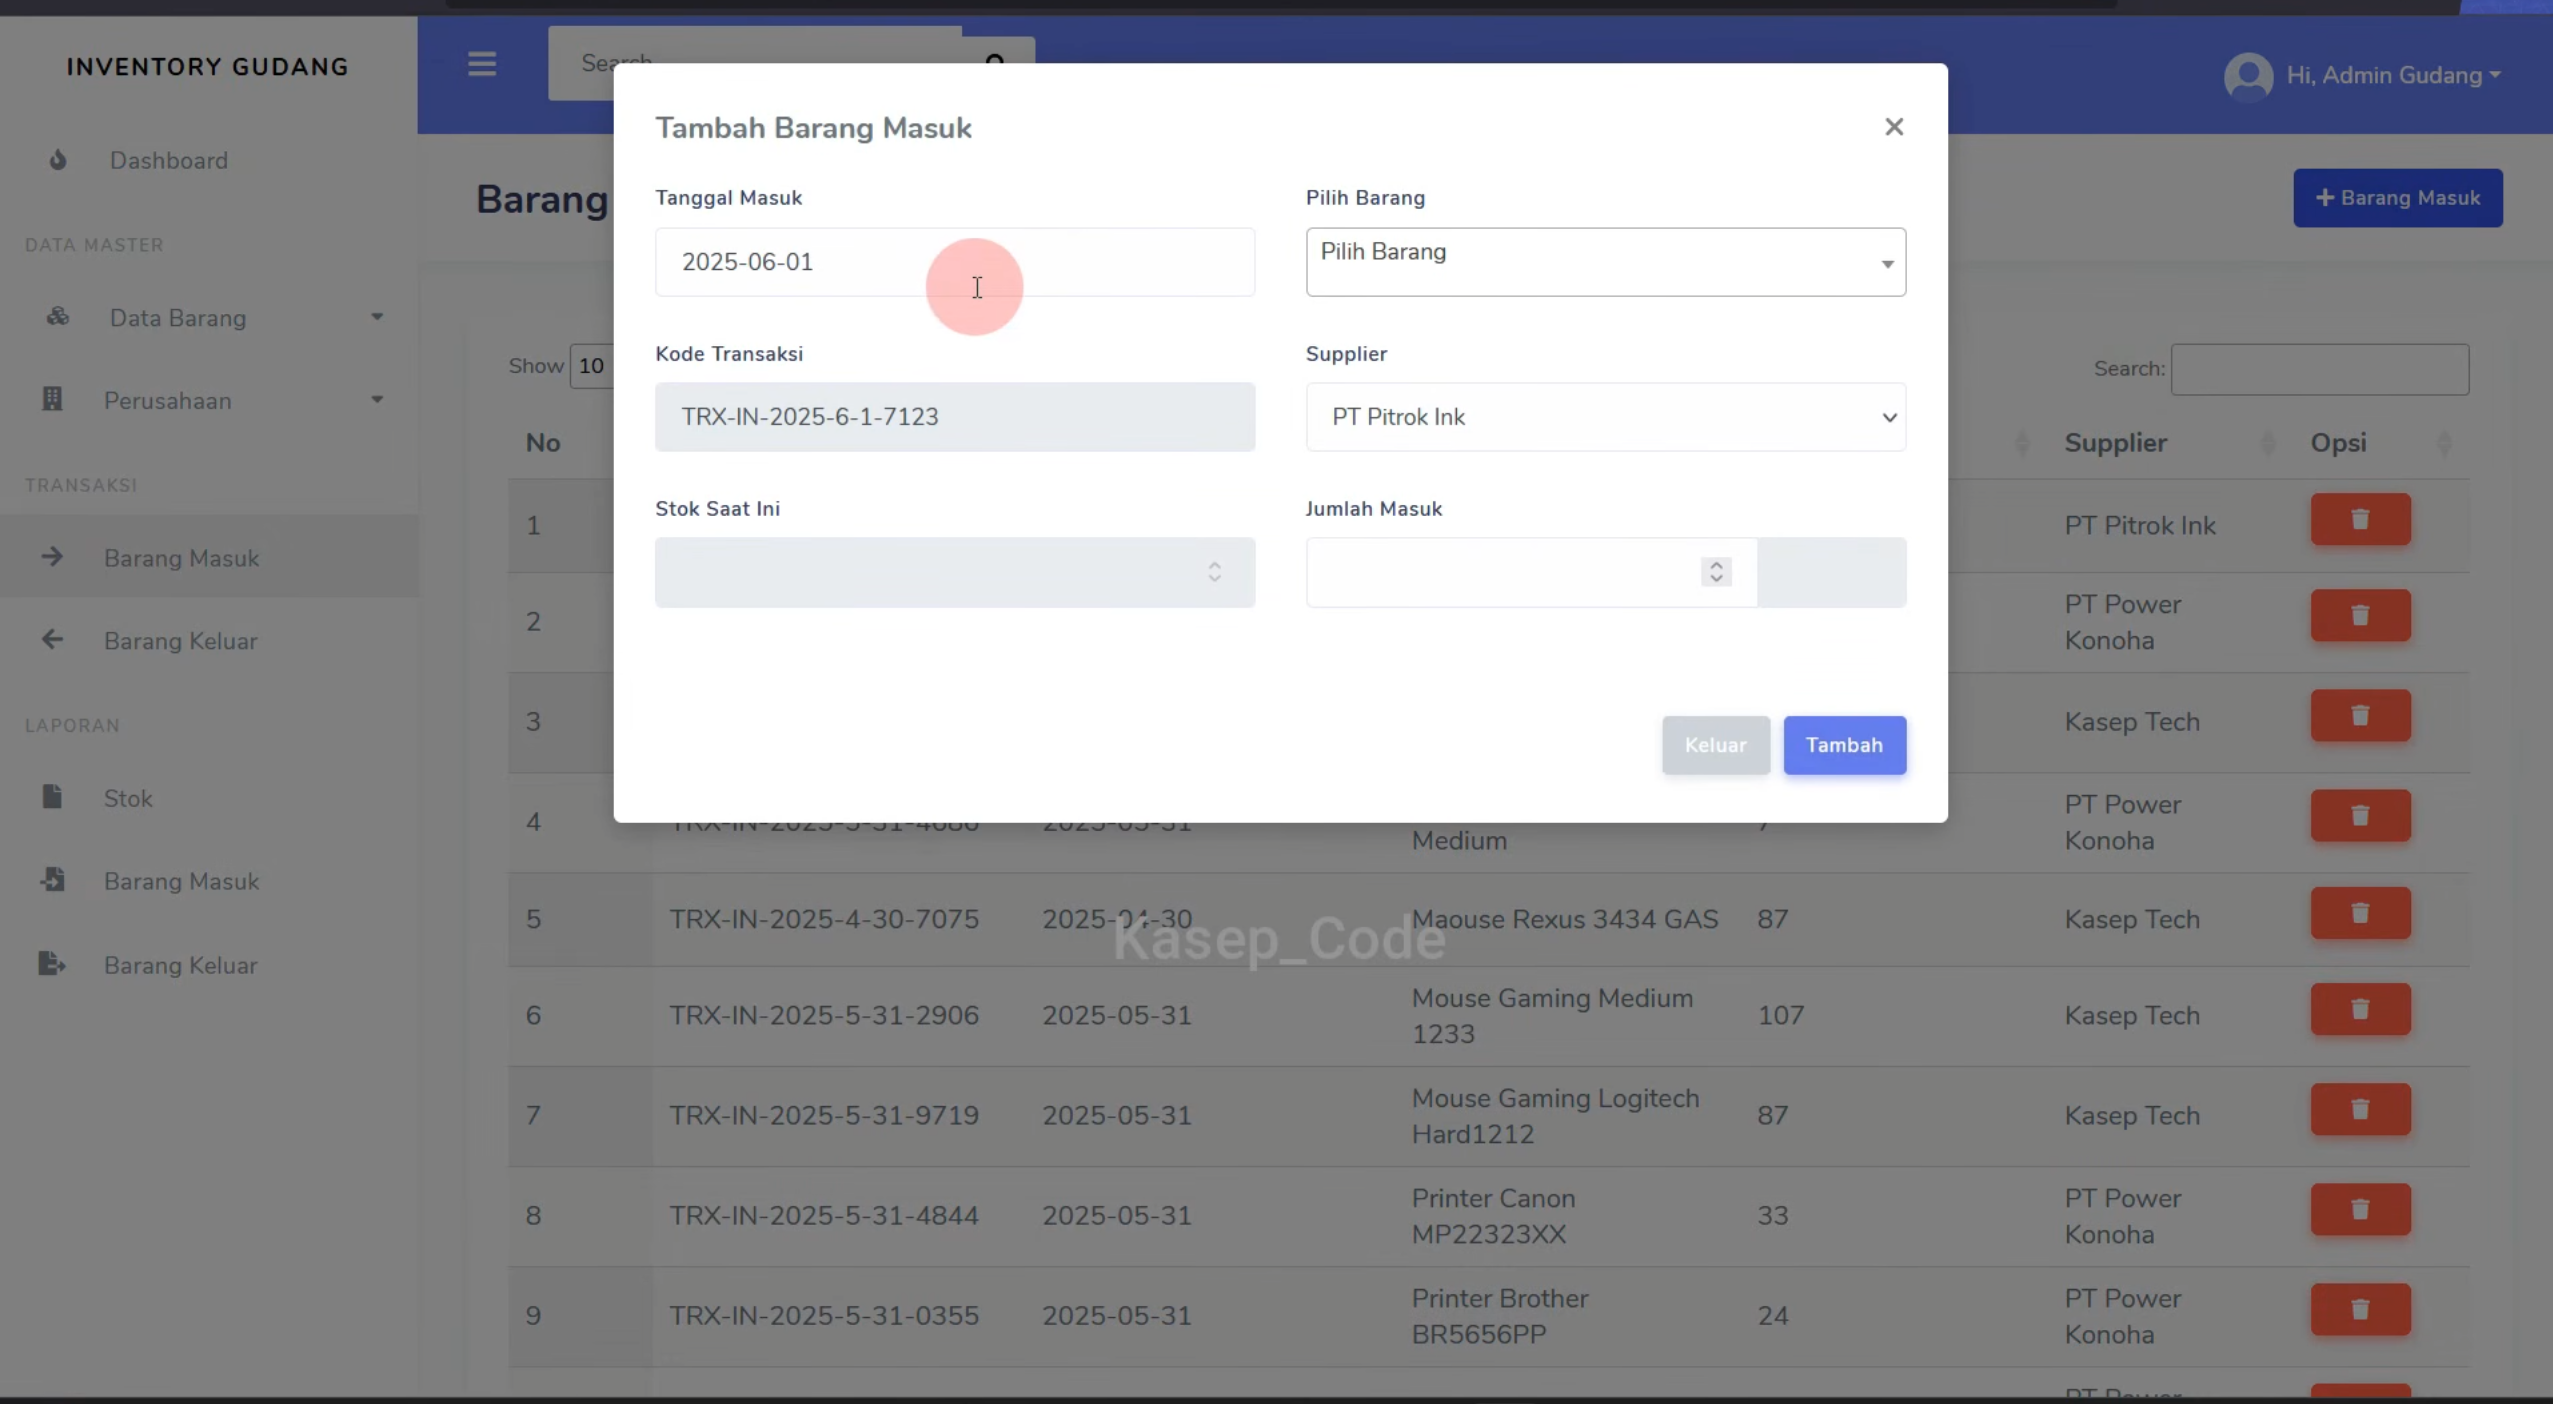The image size is (2553, 1404).
Task: Select Barang Masuk under Transaksi
Action: click(x=209, y=558)
